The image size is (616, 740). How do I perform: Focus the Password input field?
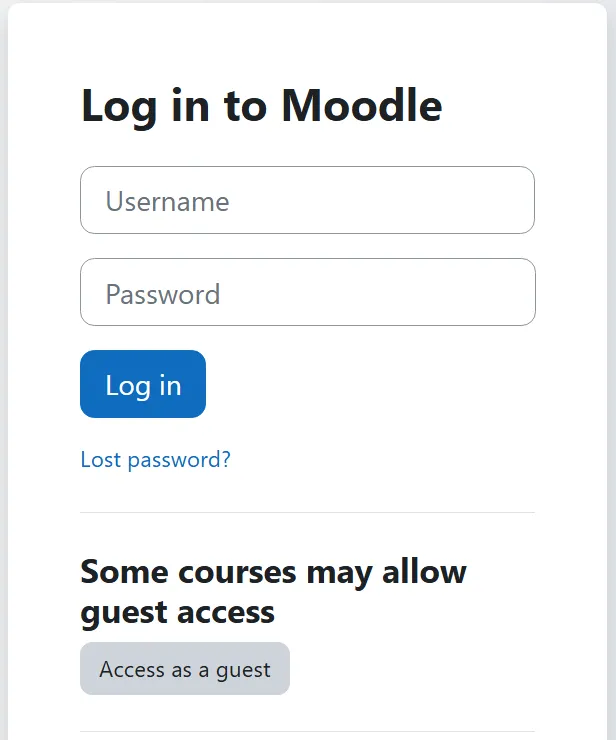tap(307, 292)
